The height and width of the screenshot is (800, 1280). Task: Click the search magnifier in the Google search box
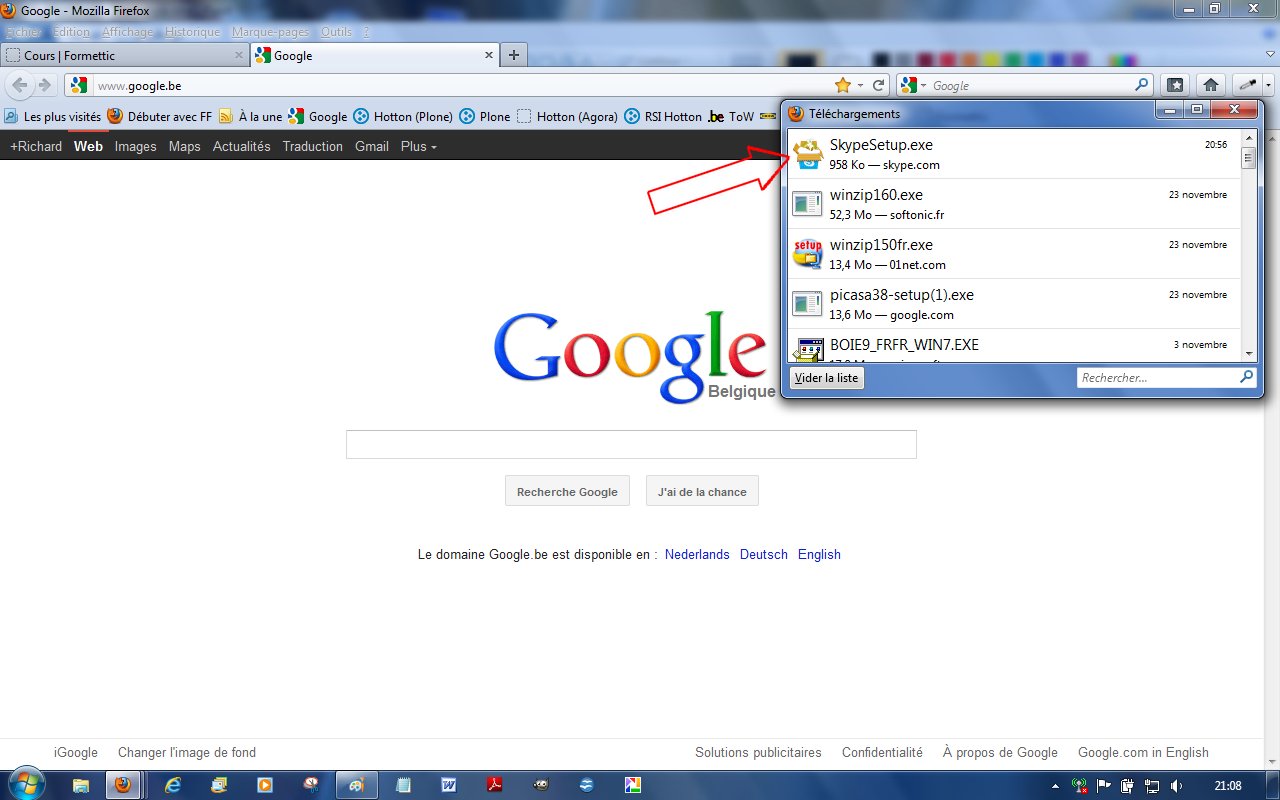tap(1141, 85)
